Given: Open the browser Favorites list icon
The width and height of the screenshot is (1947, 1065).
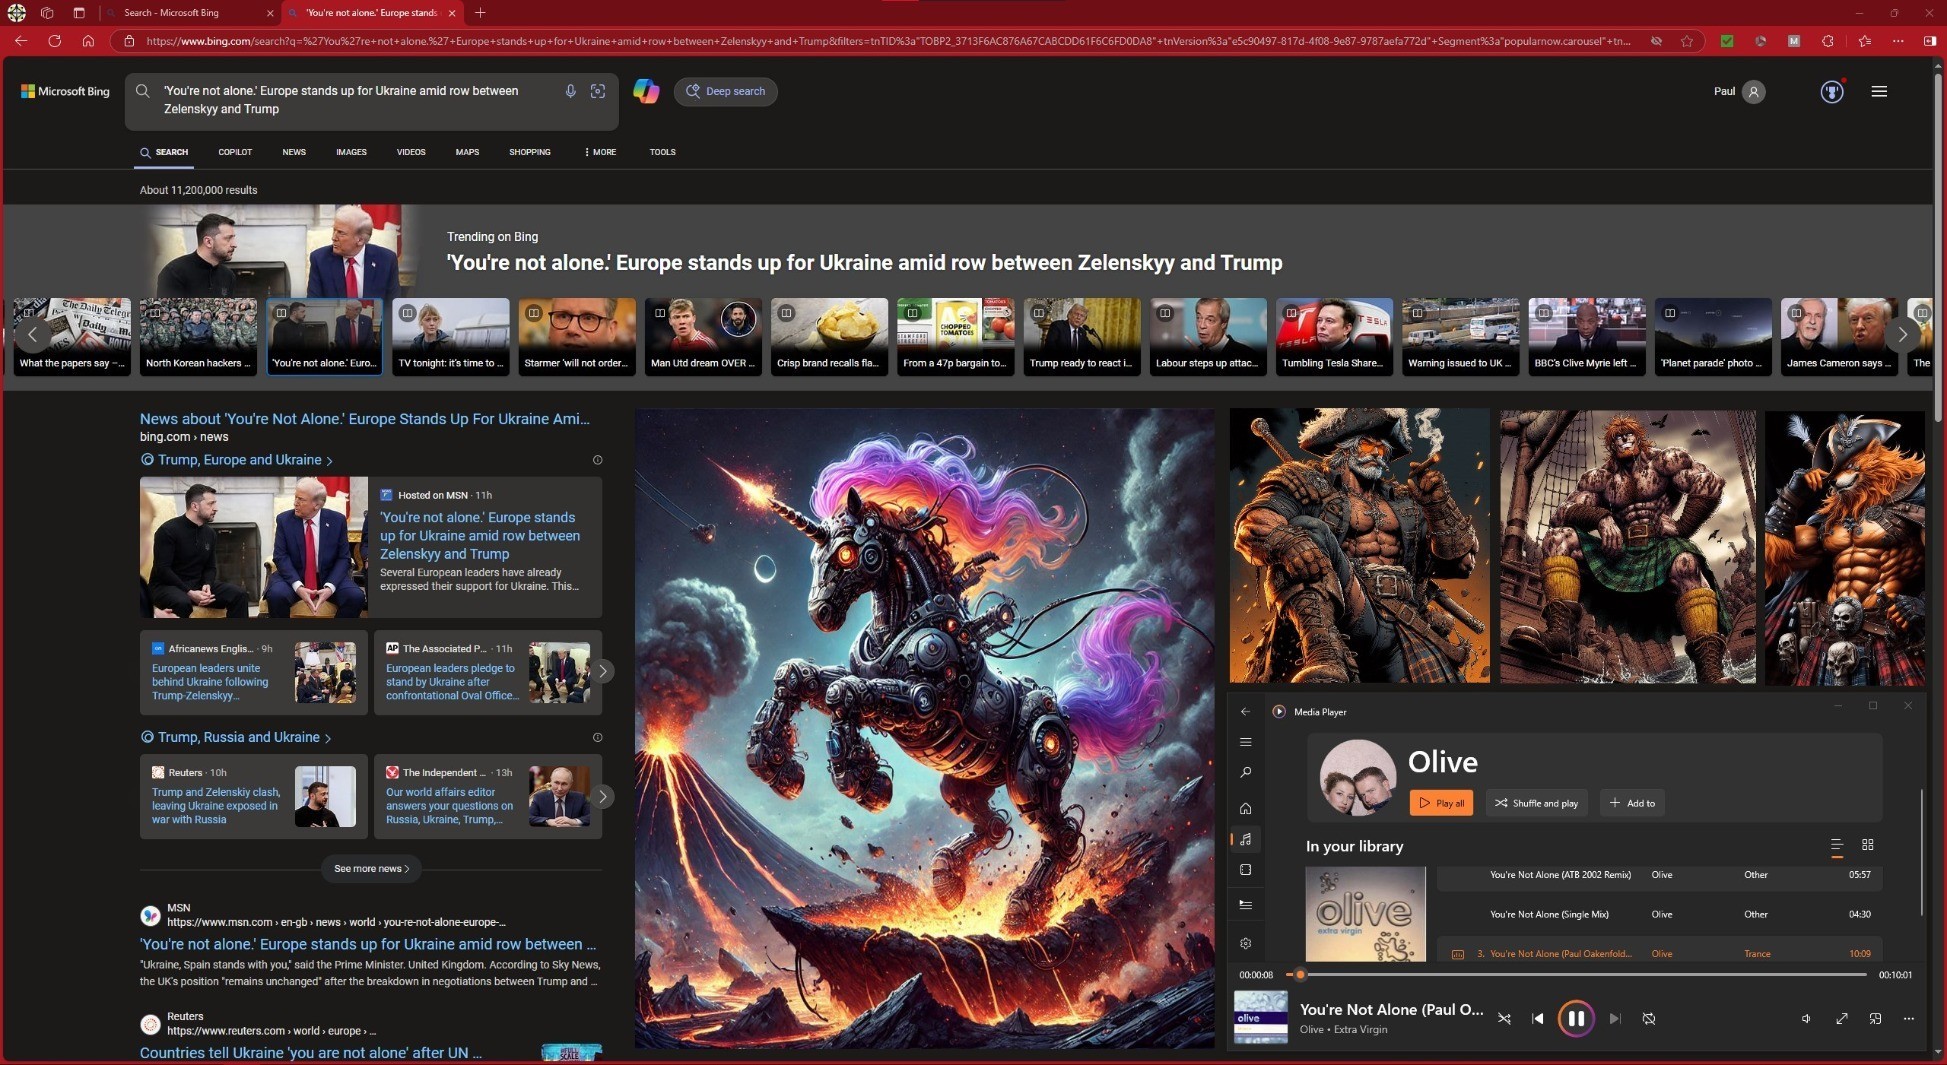Looking at the screenshot, I should pos(1864,41).
